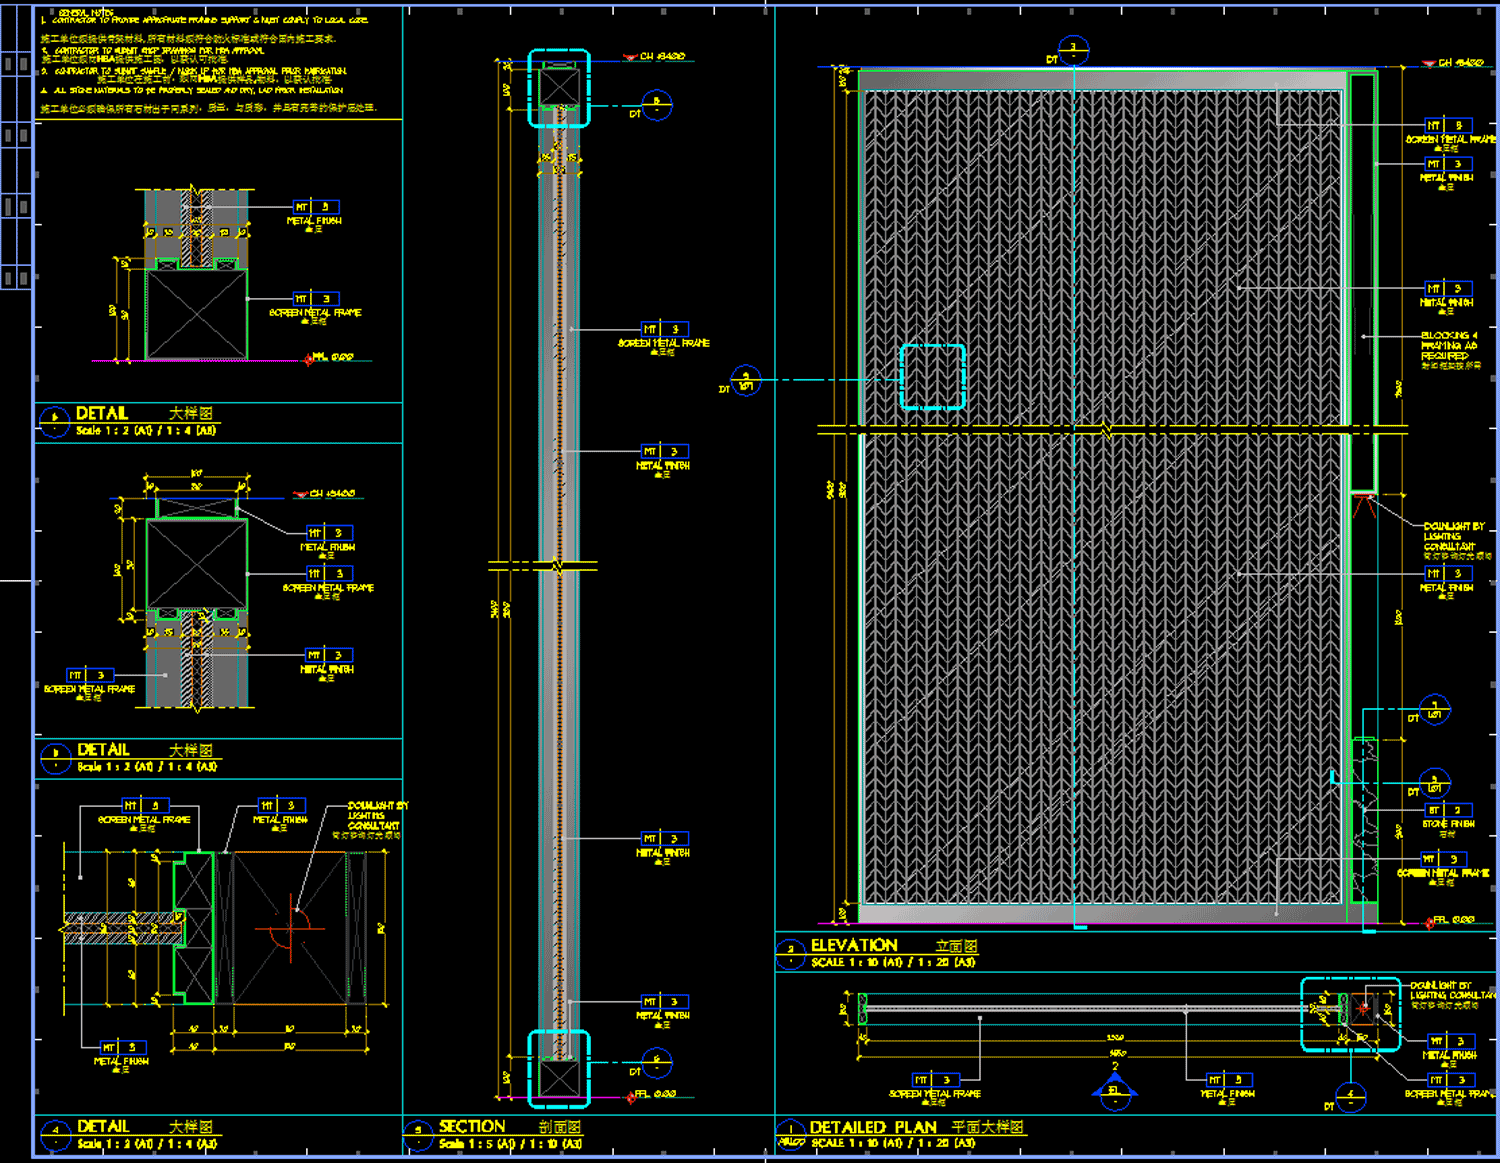Click the SECTION view title

click(x=471, y=1127)
